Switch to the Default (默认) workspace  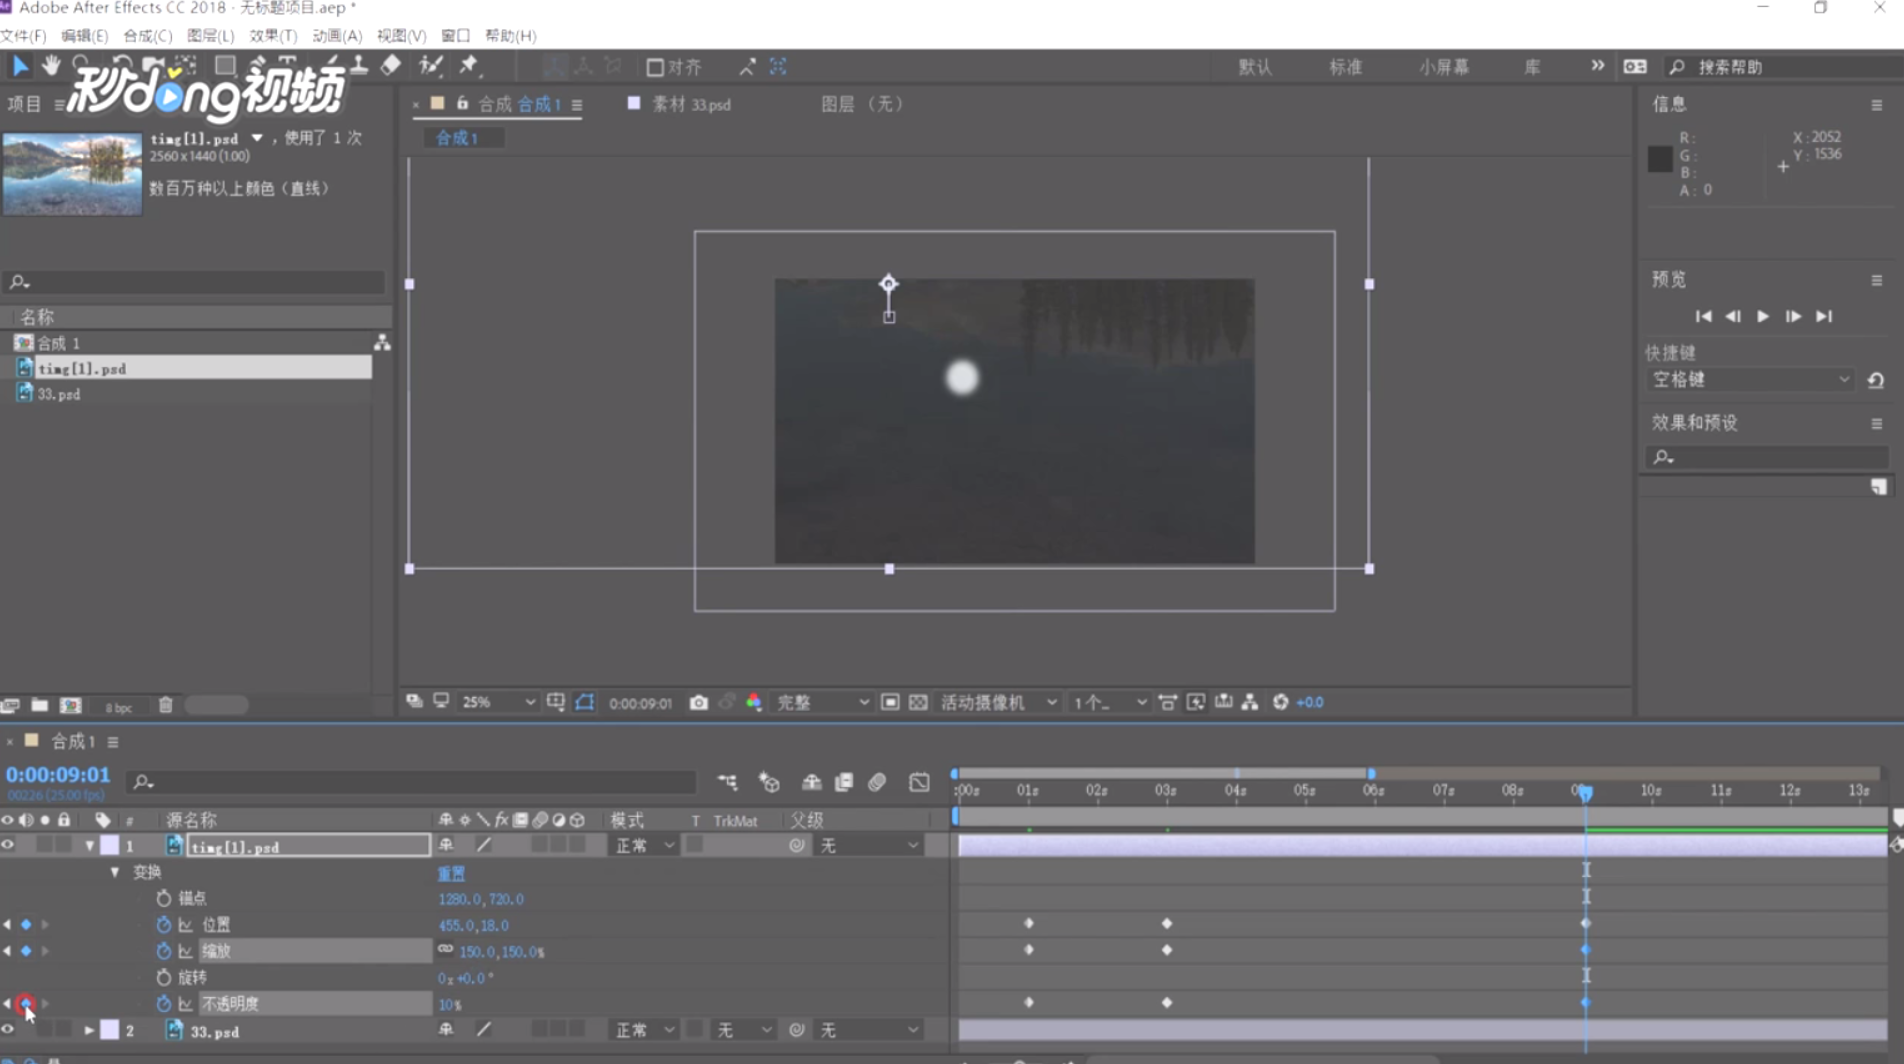pyautogui.click(x=1255, y=67)
